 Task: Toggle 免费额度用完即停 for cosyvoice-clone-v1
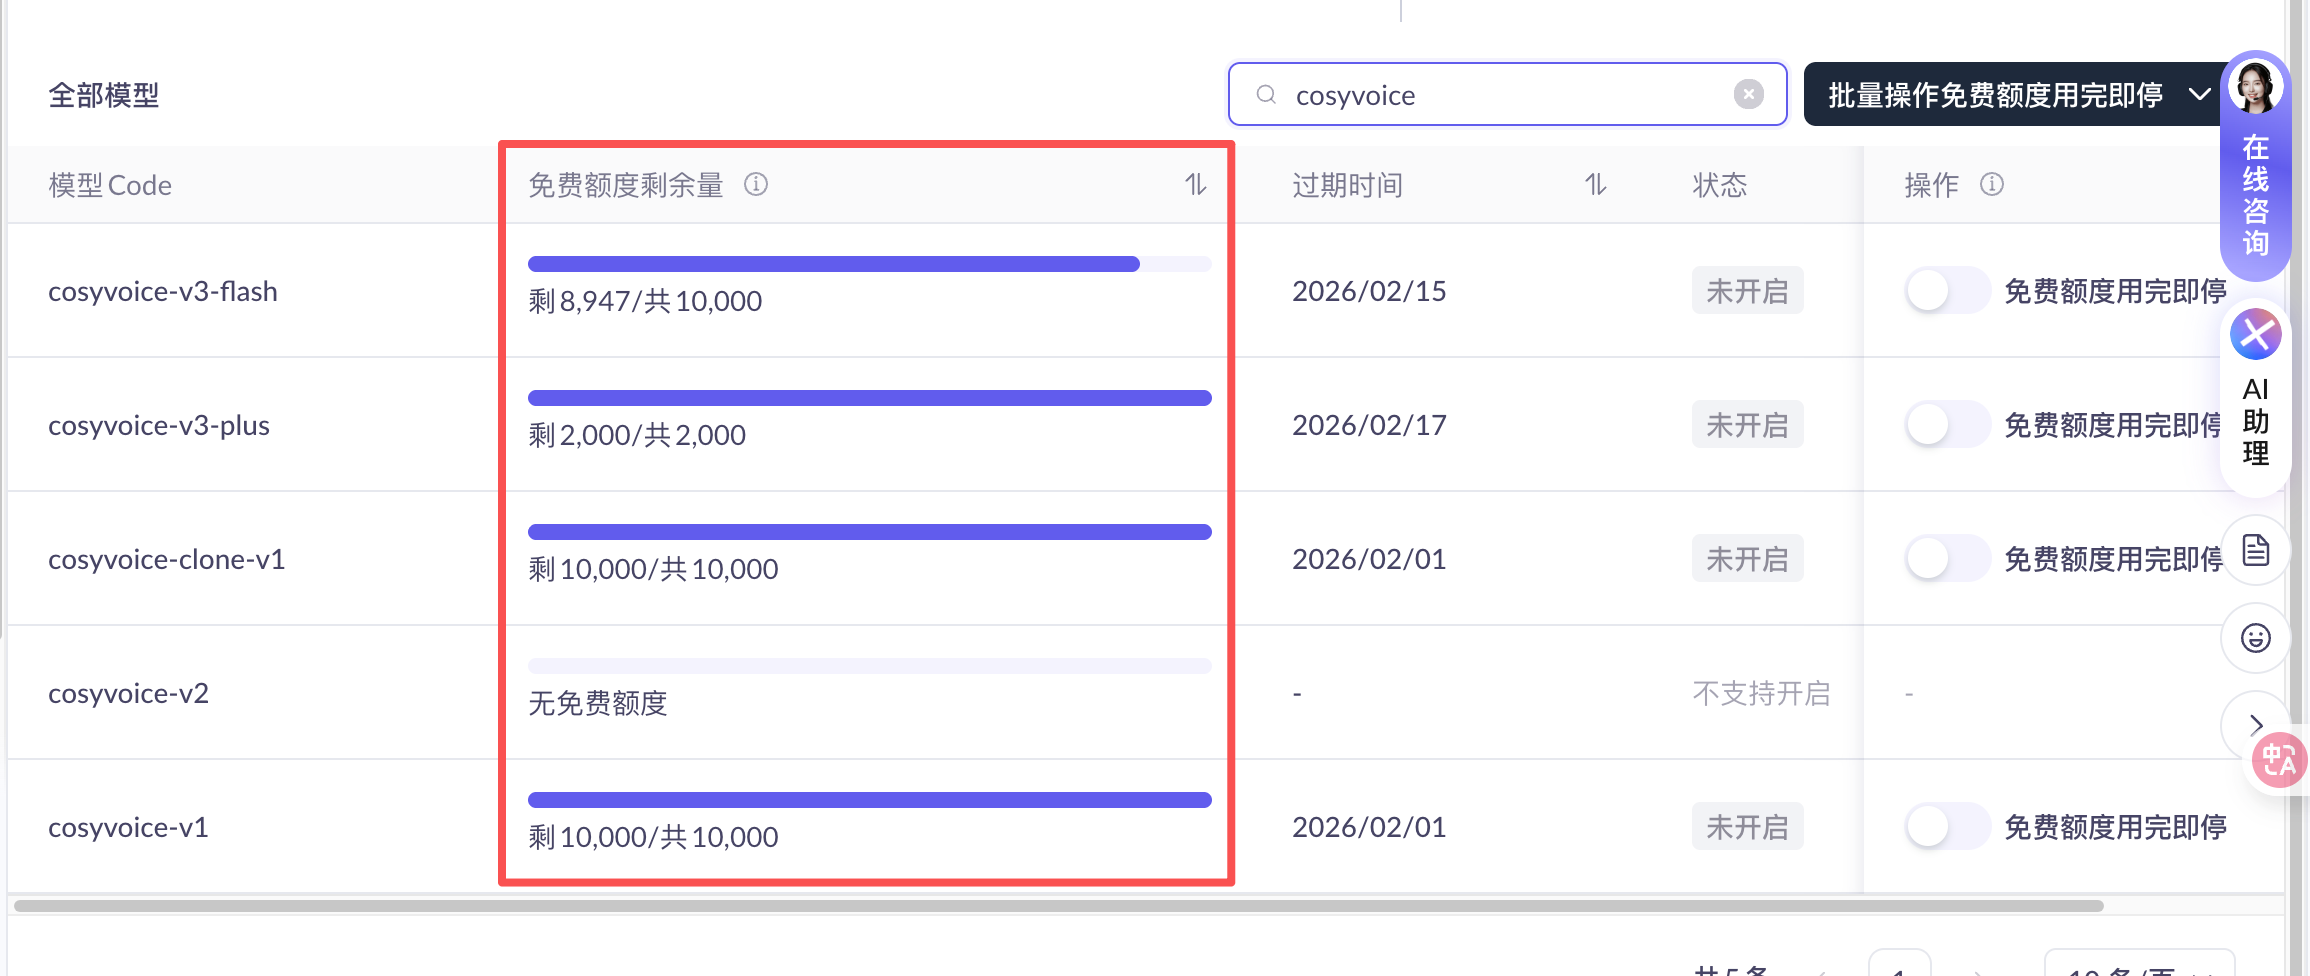1945,559
